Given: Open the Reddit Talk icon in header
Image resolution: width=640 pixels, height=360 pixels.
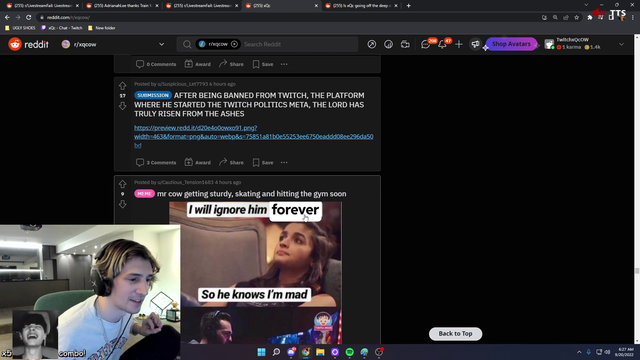Looking at the screenshot, I should coord(405,44).
